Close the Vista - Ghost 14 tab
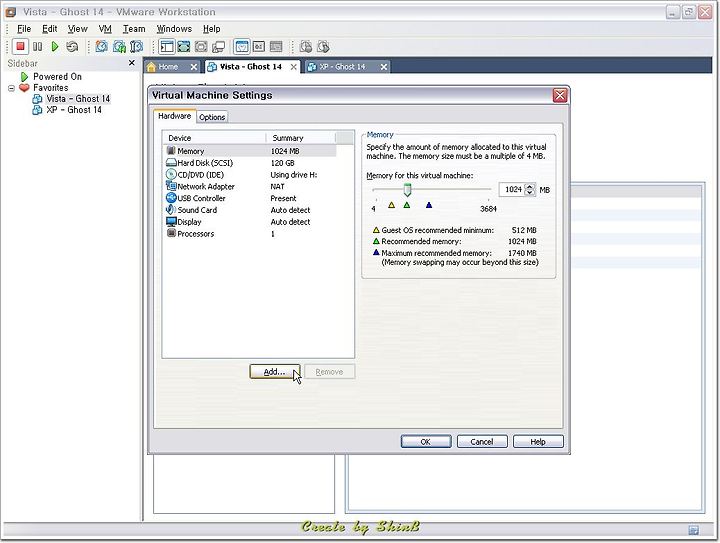This screenshot has width=720, height=543. (x=293, y=67)
